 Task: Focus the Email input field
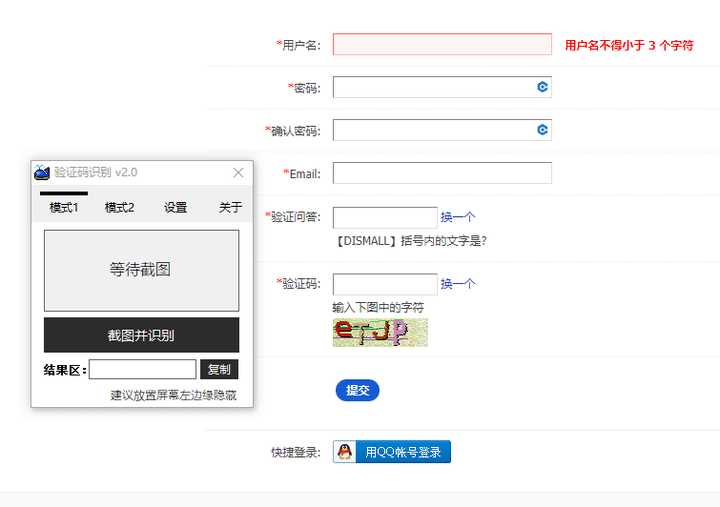point(442,173)
